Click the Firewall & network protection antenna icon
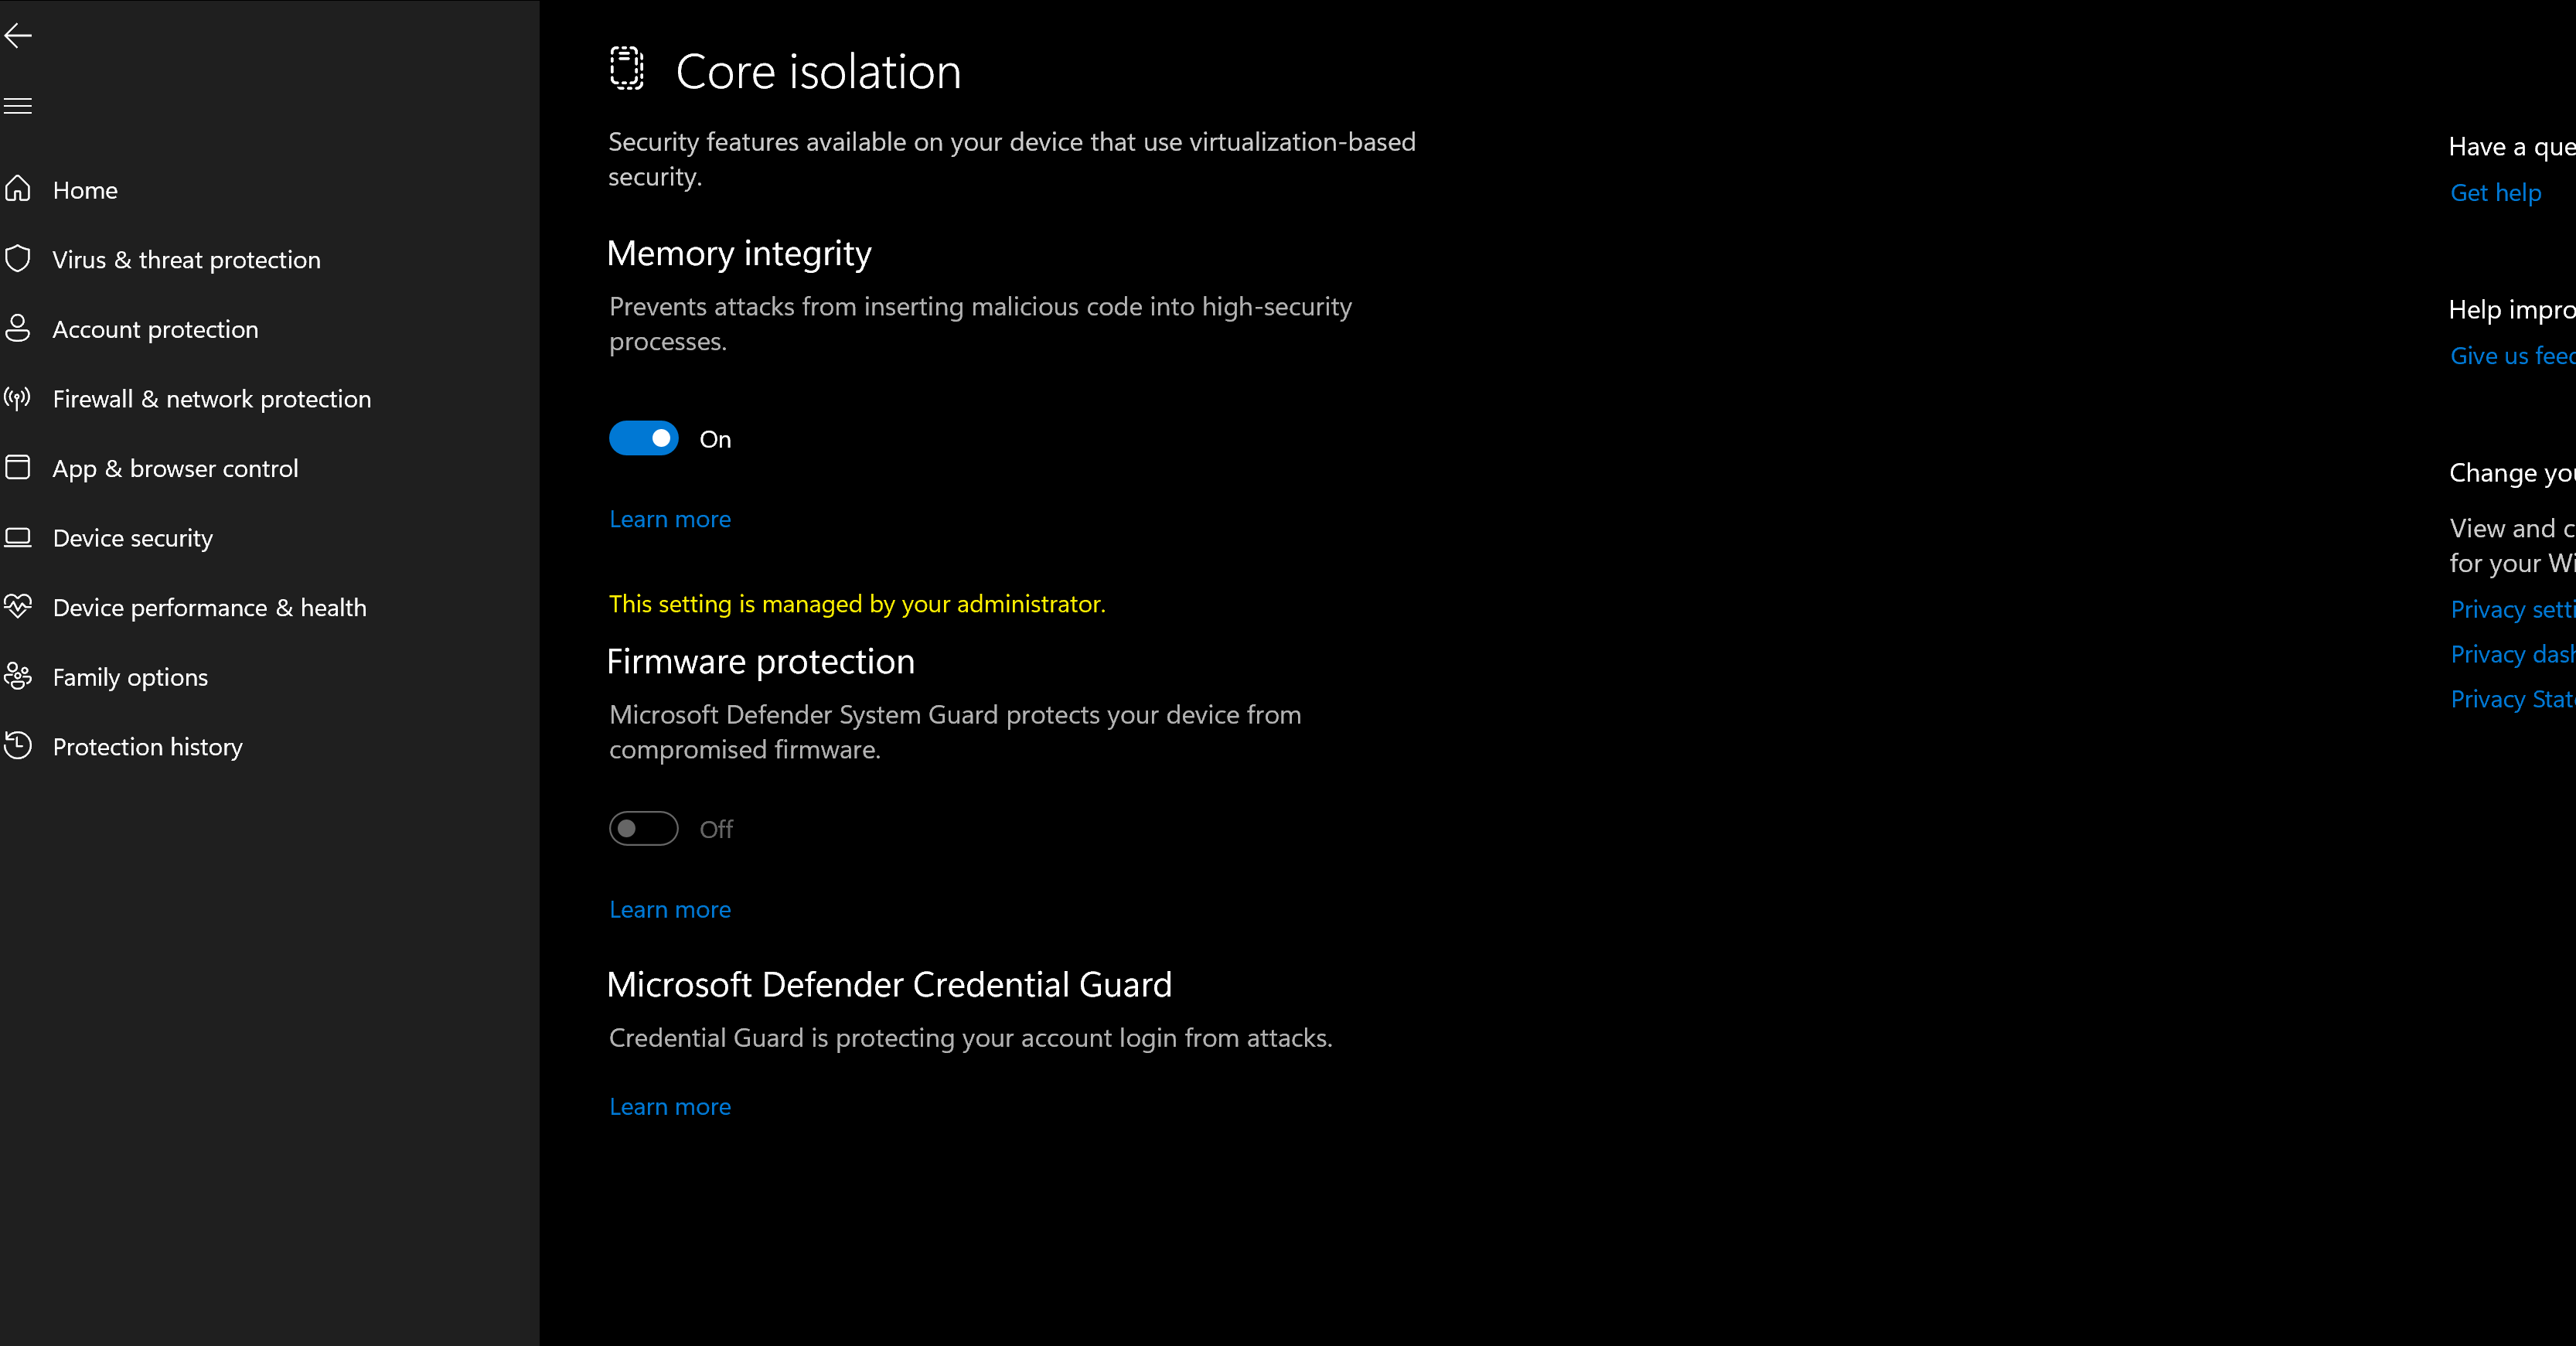The height and width of the screenshot is (1346, 2576). (18, 398)
